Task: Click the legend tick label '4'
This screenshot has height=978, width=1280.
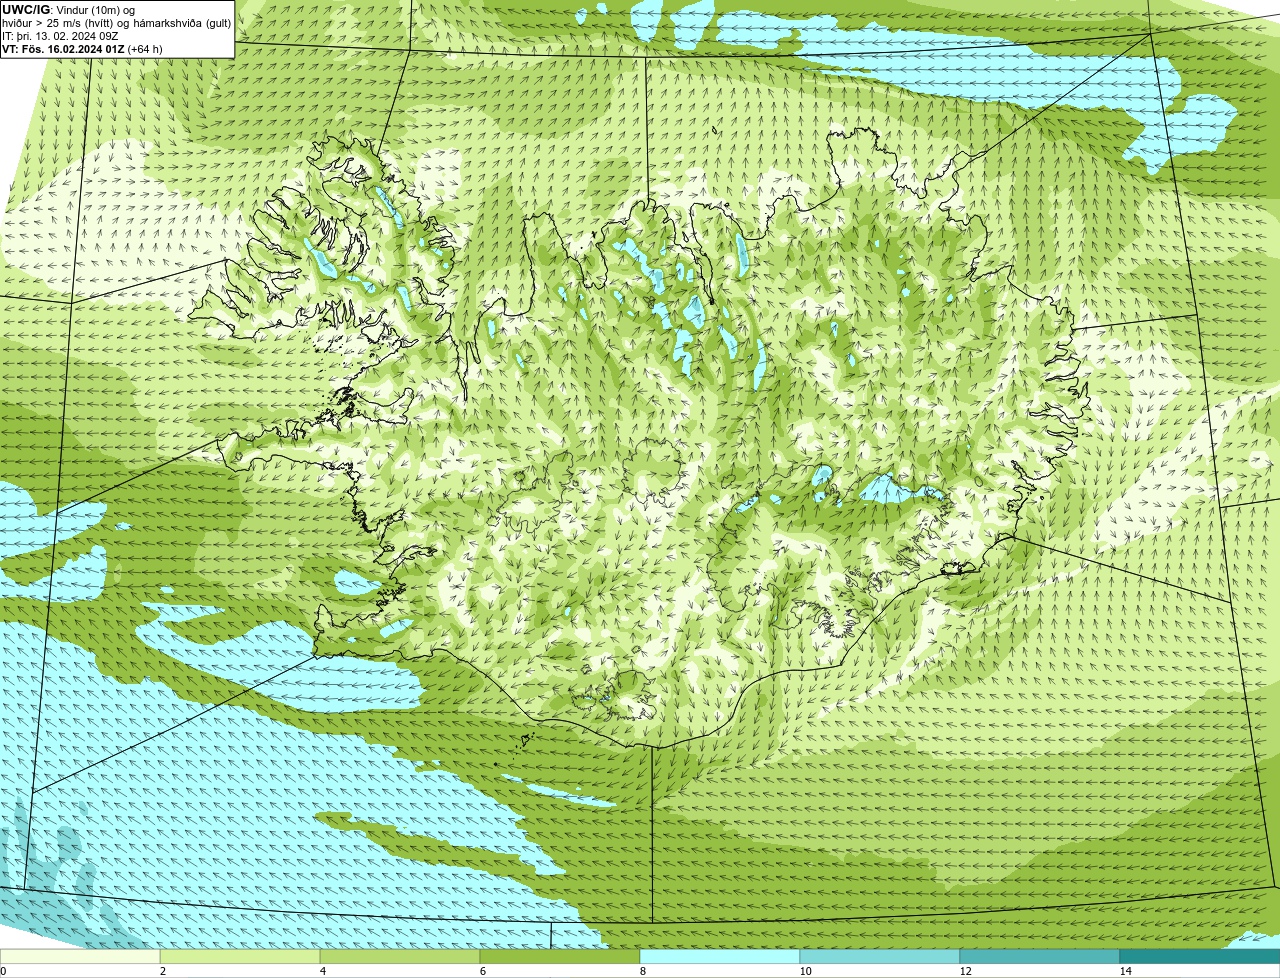Action: 322,971
